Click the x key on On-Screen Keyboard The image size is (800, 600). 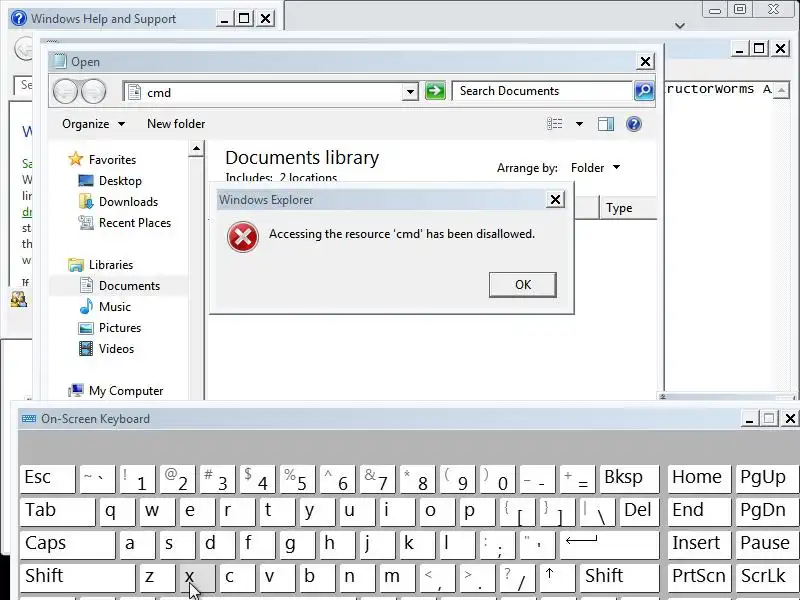[x=197, y=578]
